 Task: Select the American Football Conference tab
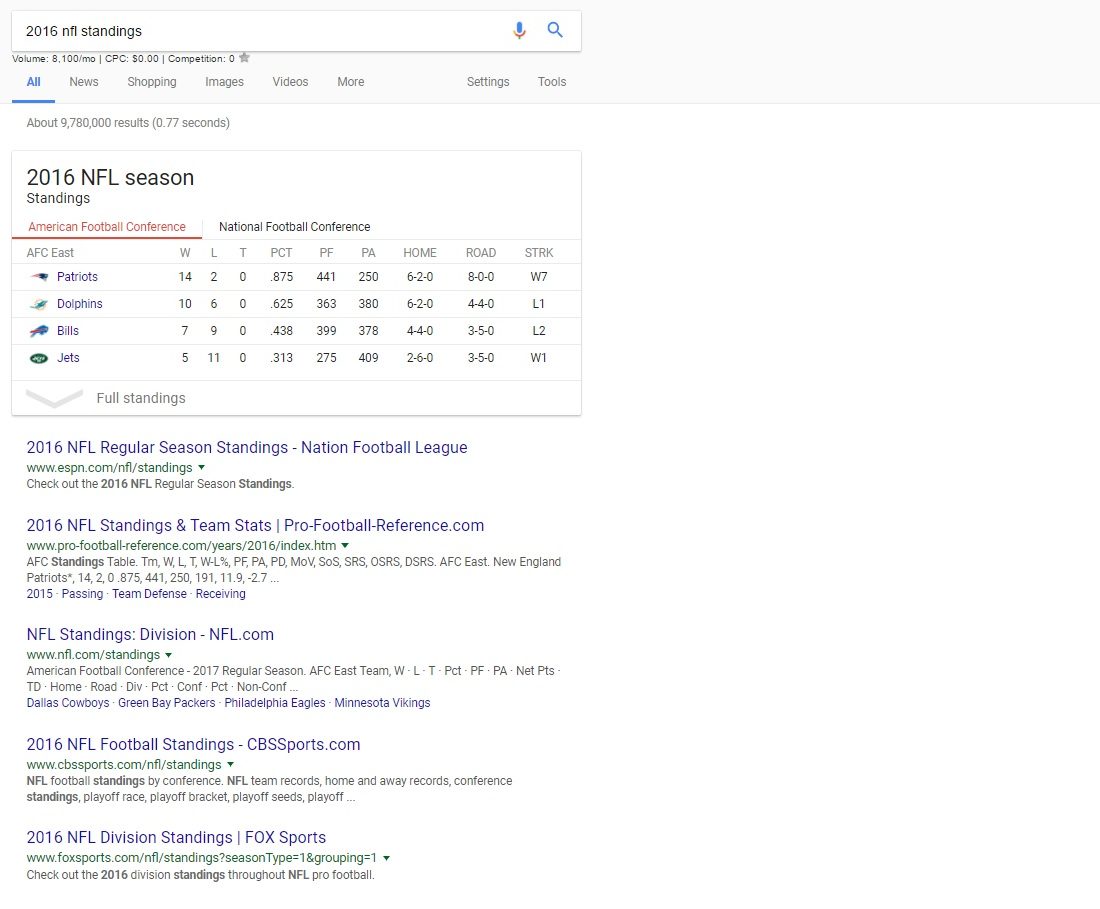(107, 227)
